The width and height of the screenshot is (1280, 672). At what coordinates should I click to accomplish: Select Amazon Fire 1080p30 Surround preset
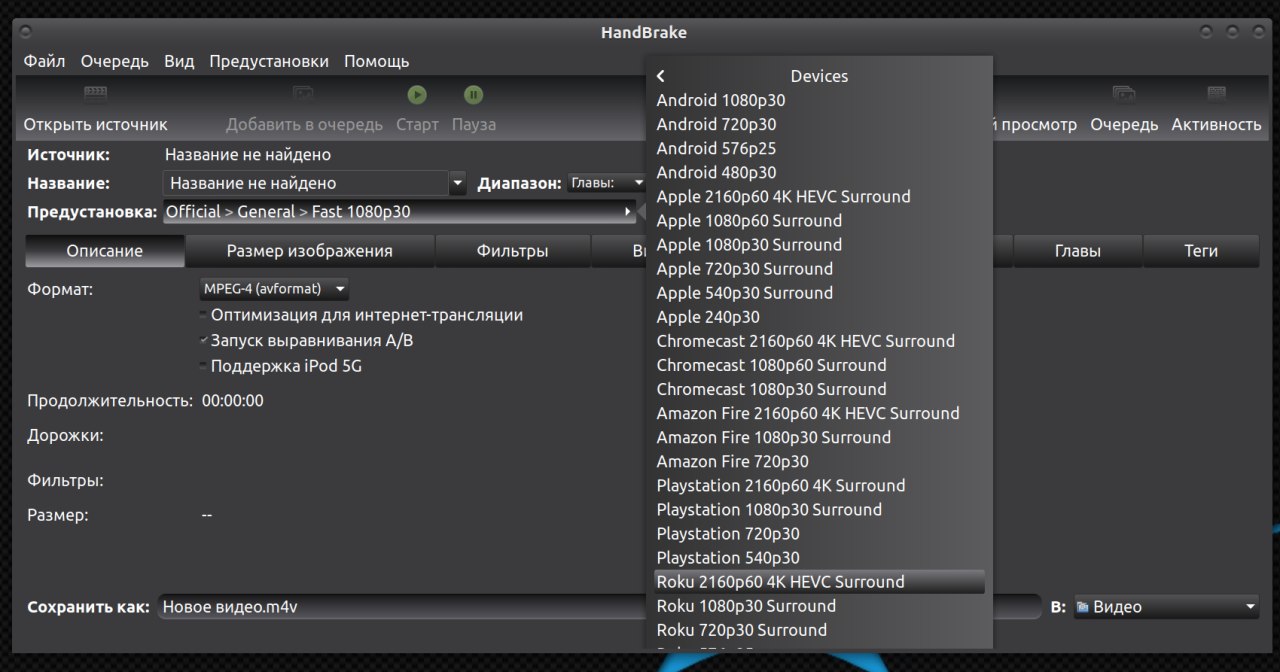(x=819, y=437)
